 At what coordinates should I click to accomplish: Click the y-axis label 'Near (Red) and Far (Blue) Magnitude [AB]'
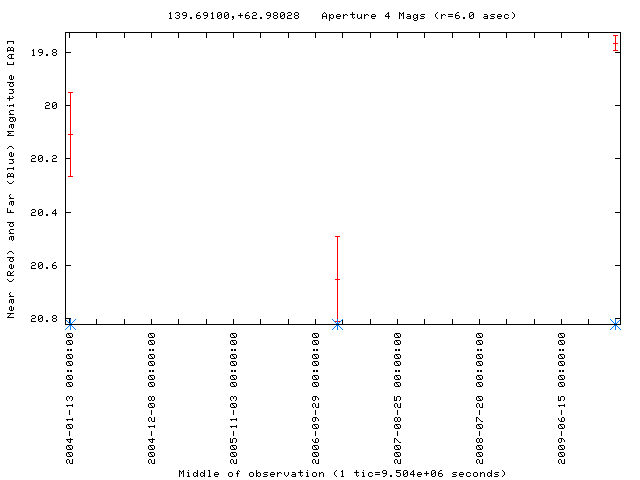pyautogui.click(x=11, y=179)
